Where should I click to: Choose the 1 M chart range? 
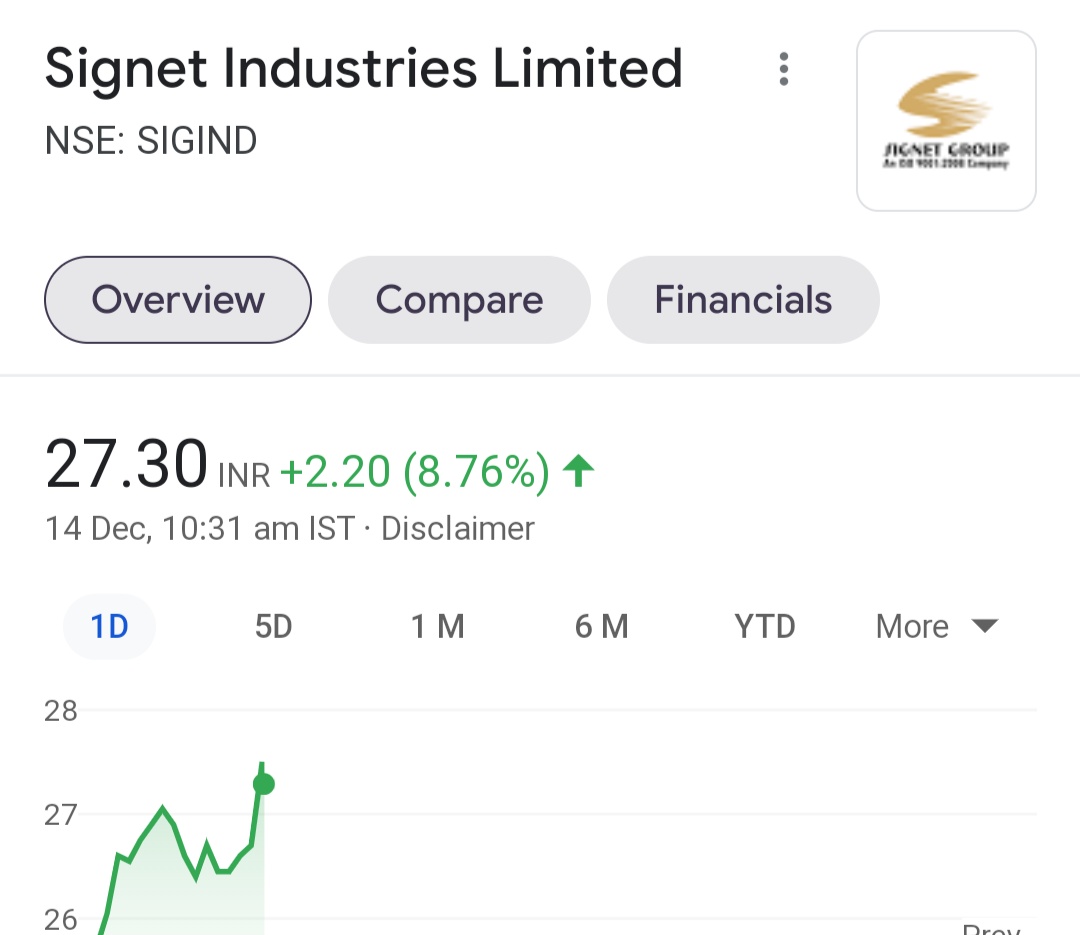pyautogui.click(x=437, y=626)
